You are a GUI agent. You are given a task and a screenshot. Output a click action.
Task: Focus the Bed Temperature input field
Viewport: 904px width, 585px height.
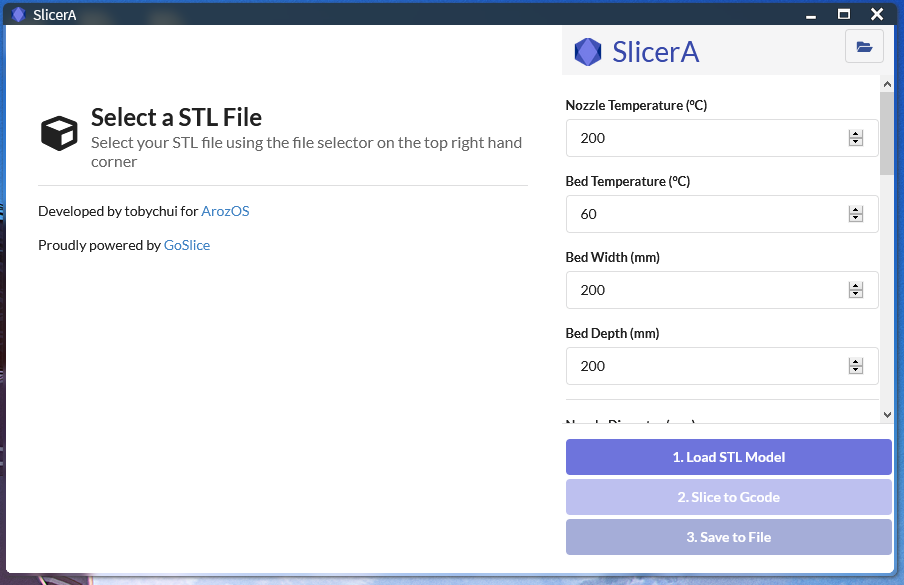722,214
